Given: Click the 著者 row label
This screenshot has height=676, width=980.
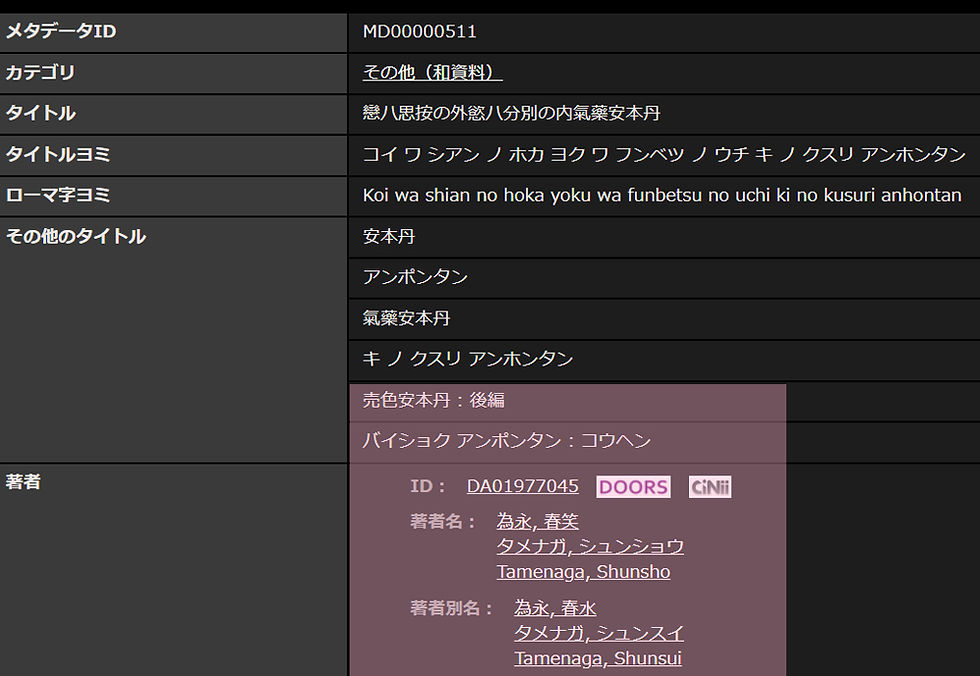Looking at the screenshot, I should [23, 482].
